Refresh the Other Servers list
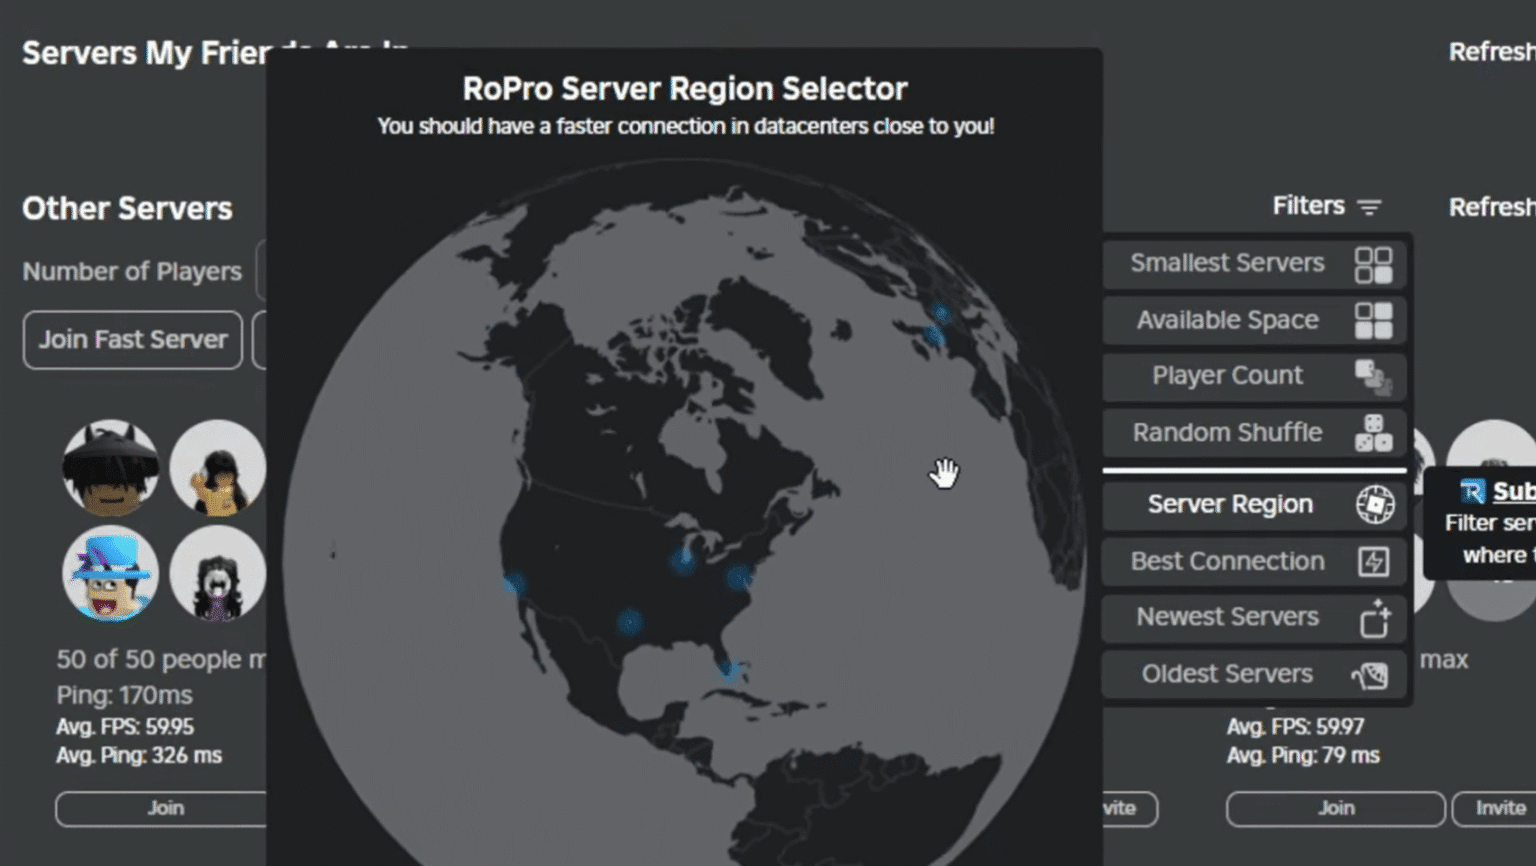The image size is (1536, 866). click(x=1493, y=207)
